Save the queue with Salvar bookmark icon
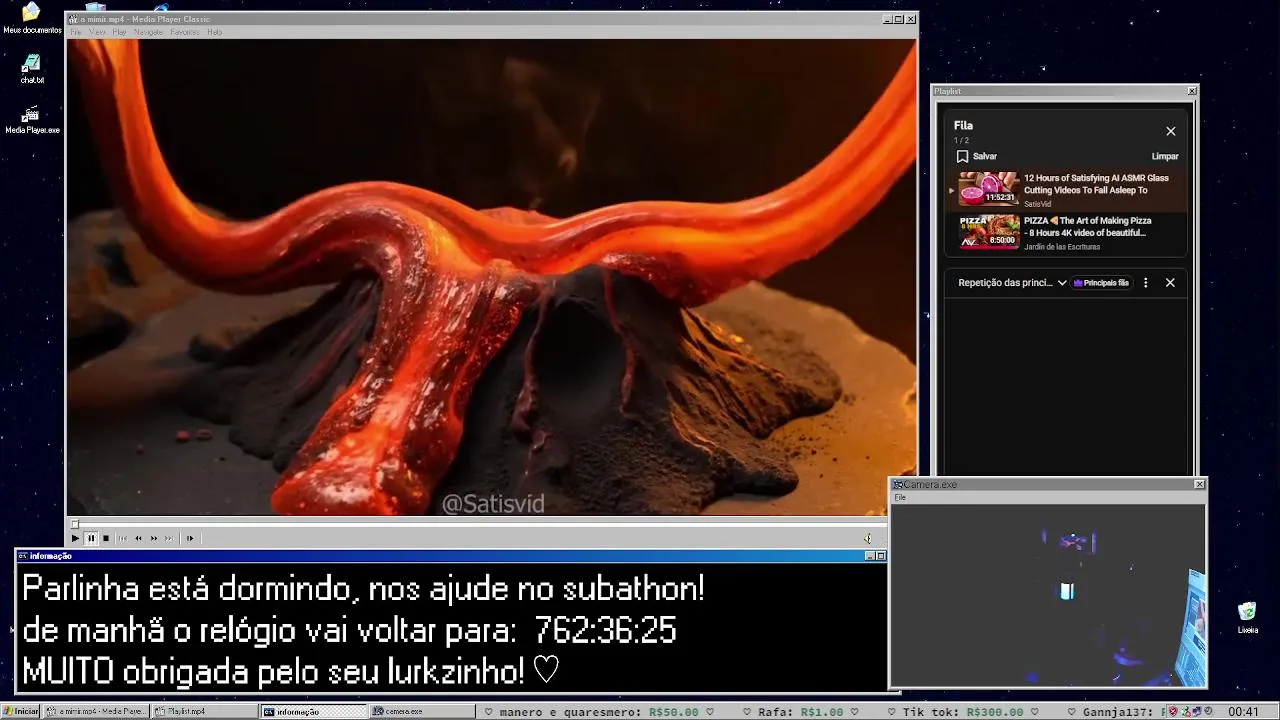1280x720 pixels. coord(962,156)
